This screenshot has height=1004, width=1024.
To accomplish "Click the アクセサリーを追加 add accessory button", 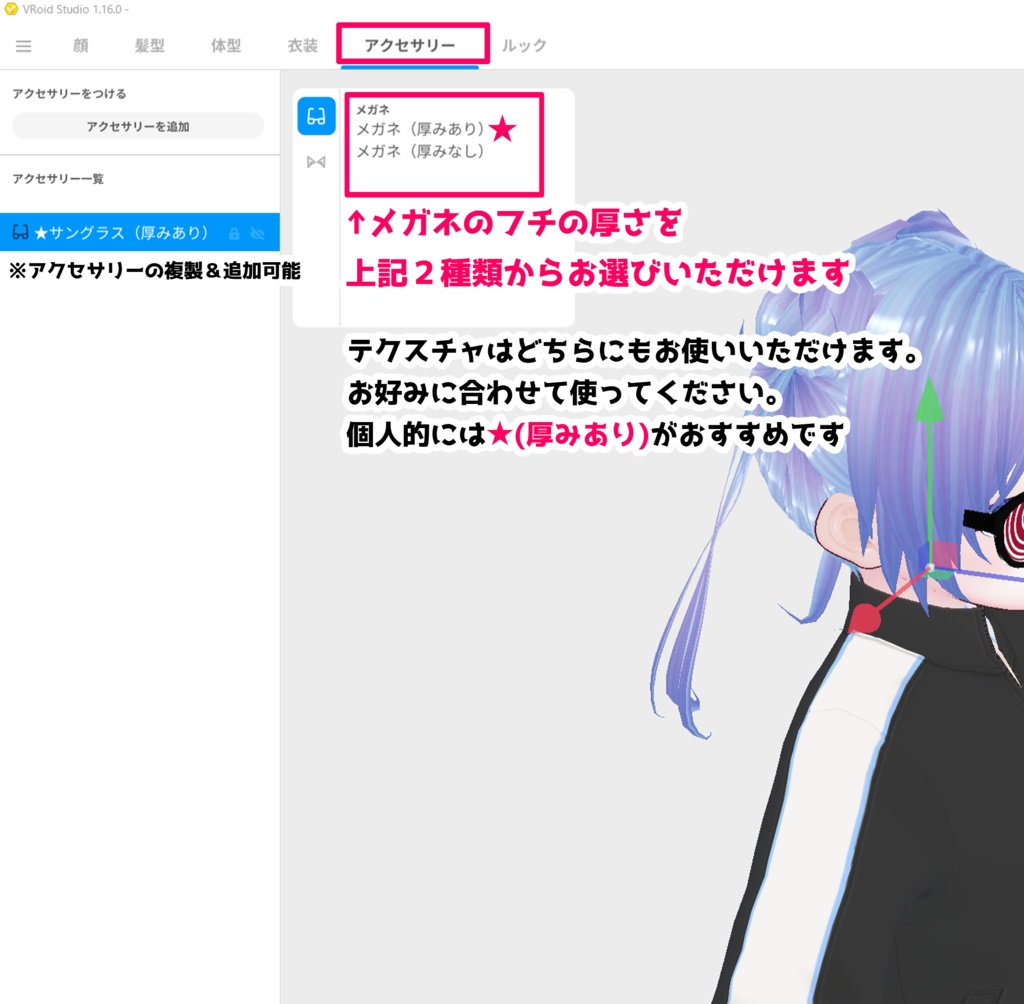I will pyautogui.click(x=137, y=126).
